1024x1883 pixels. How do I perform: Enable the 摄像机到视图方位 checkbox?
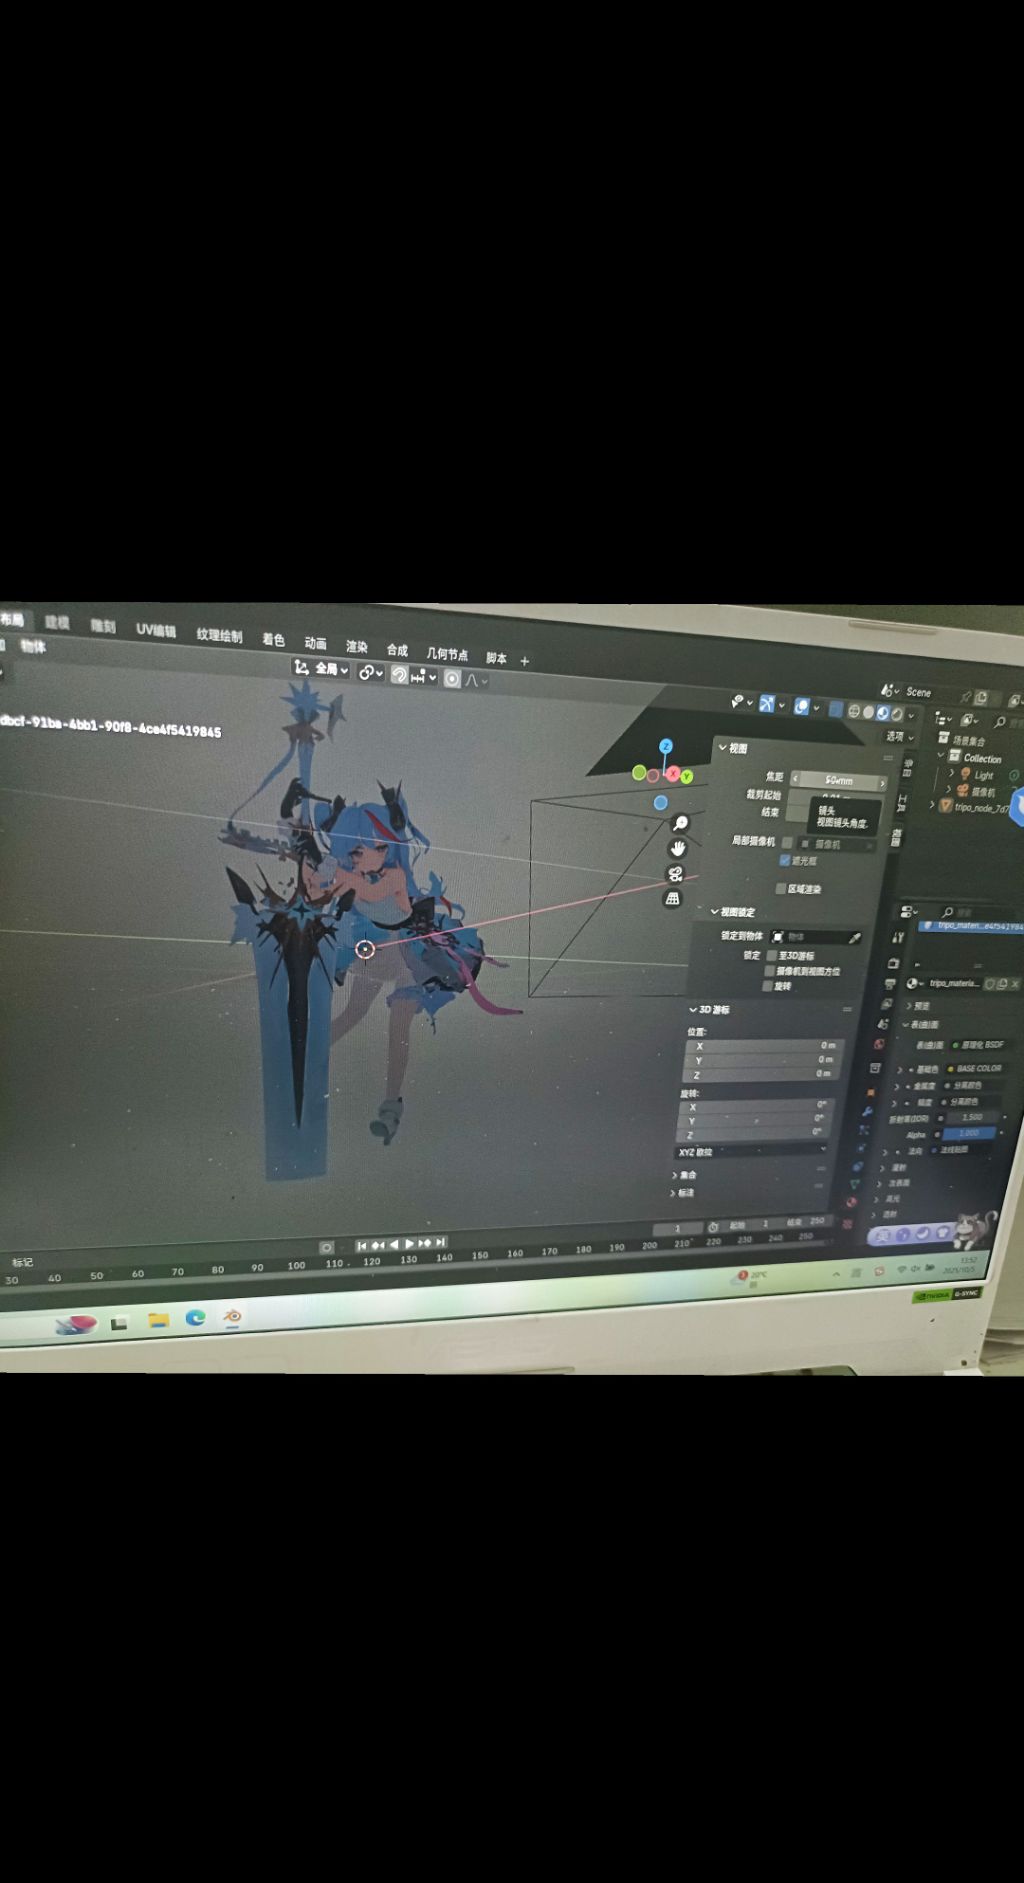coord(770,970)
